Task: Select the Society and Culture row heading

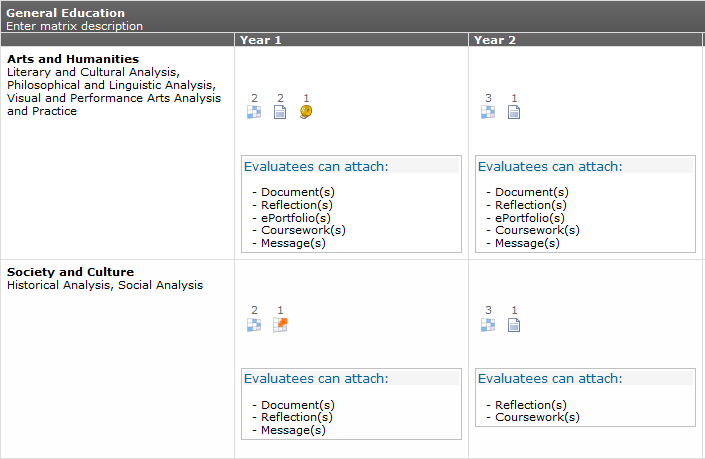Action: 71,272
